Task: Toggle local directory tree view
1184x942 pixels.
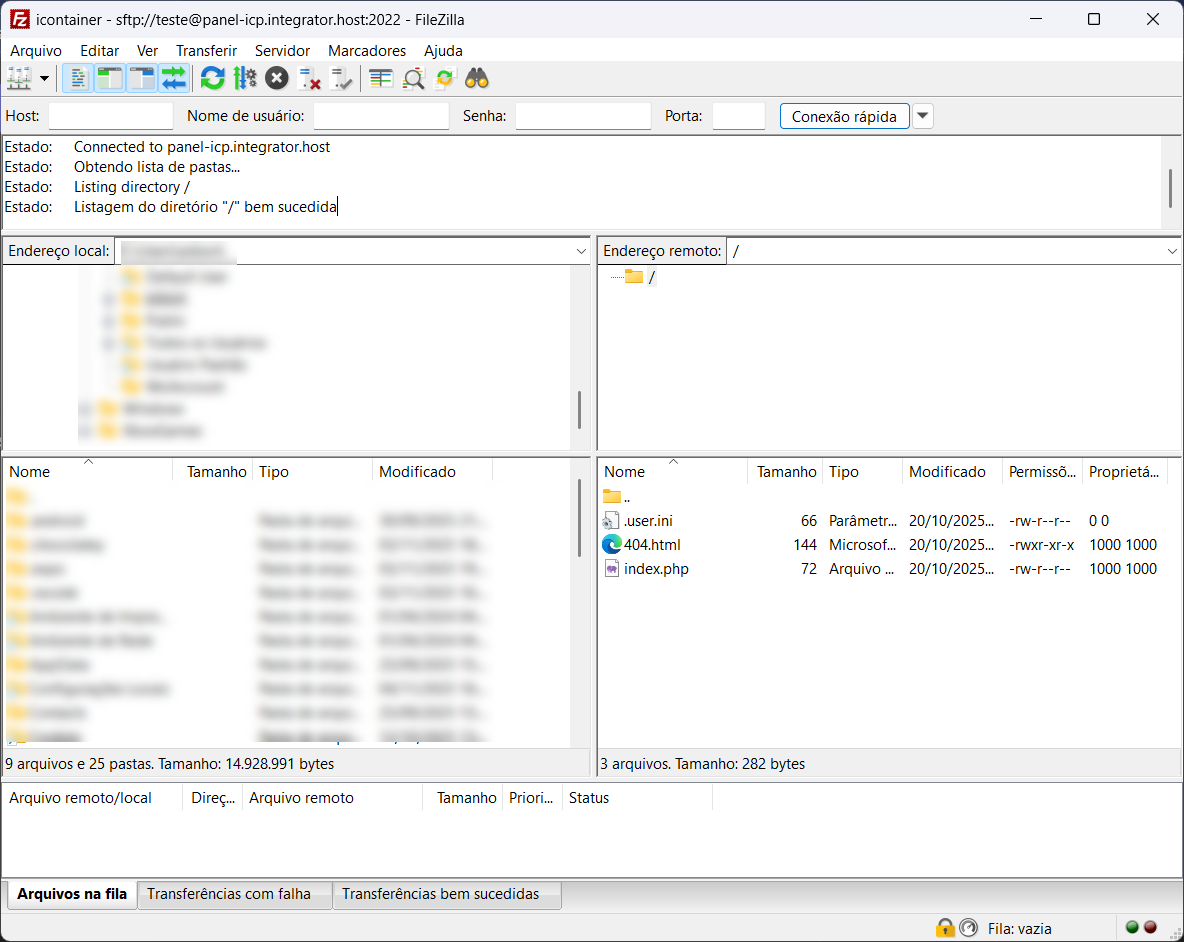Action: [x=109, y=78]
